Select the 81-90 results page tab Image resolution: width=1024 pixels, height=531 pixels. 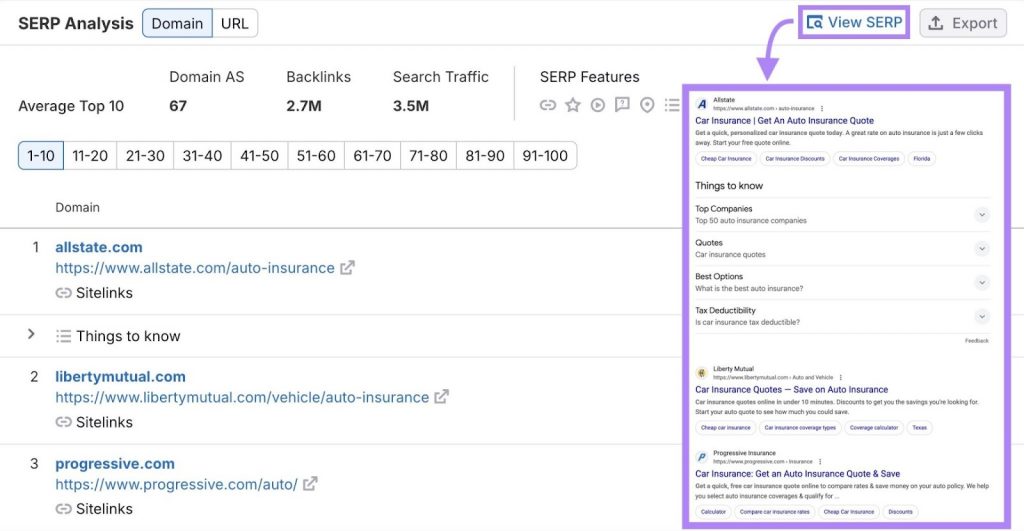point(485,155)
